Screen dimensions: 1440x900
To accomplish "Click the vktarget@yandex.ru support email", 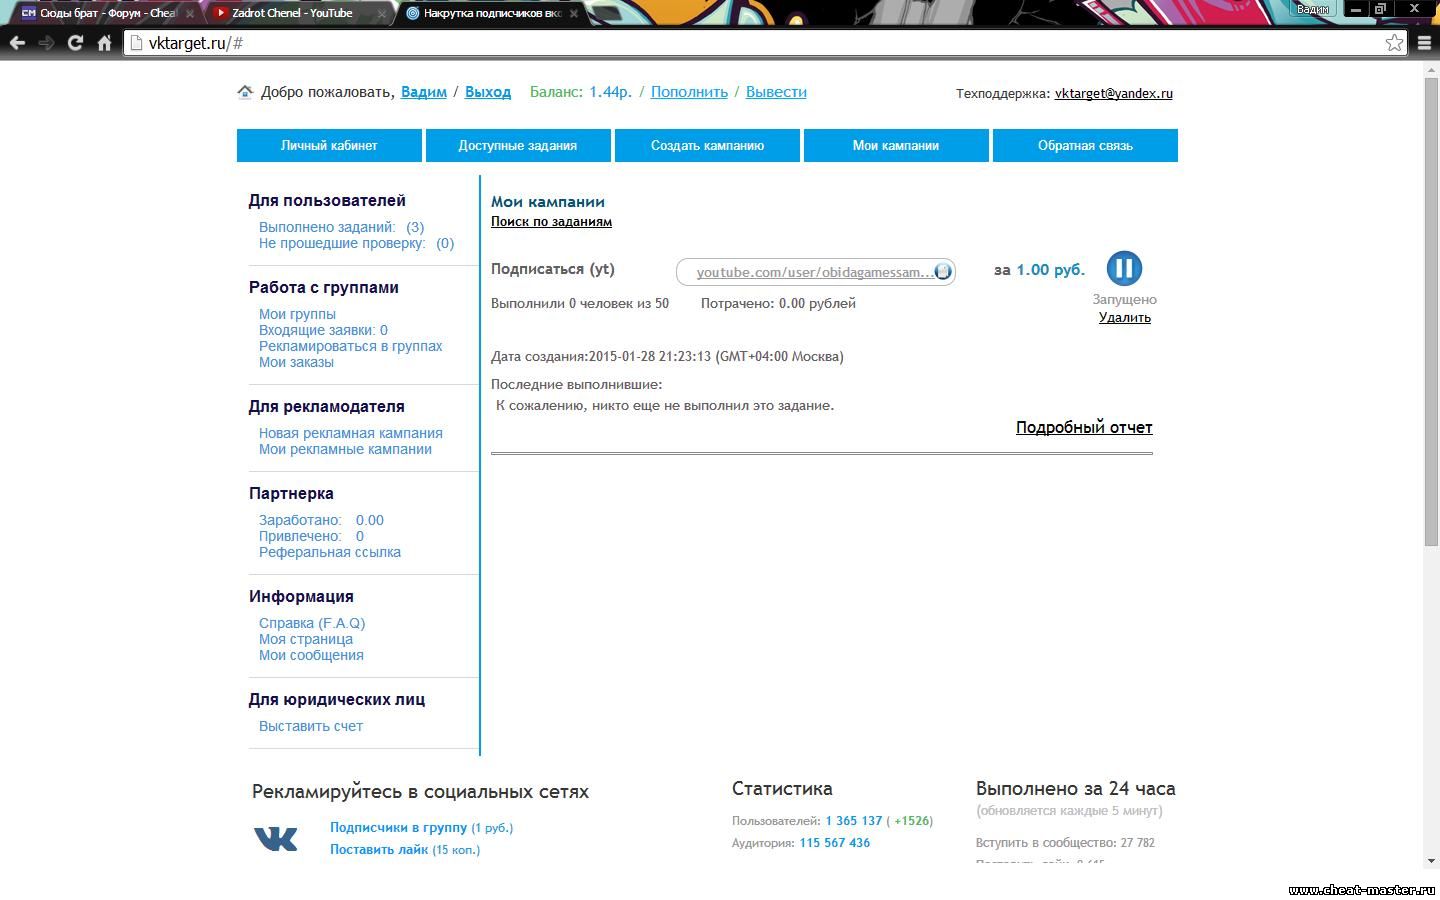I will 1114,93.
